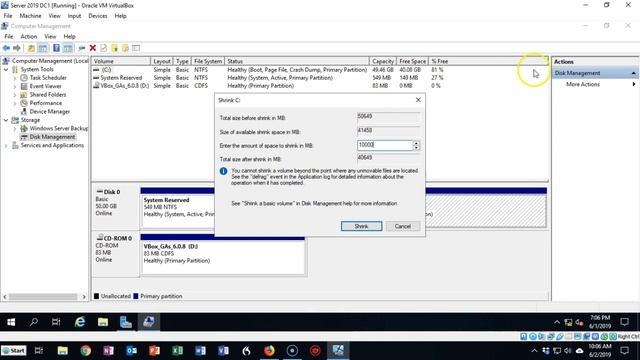
Task: Click the guest taskbar Search icon
Action: click(x=34, y=322)
